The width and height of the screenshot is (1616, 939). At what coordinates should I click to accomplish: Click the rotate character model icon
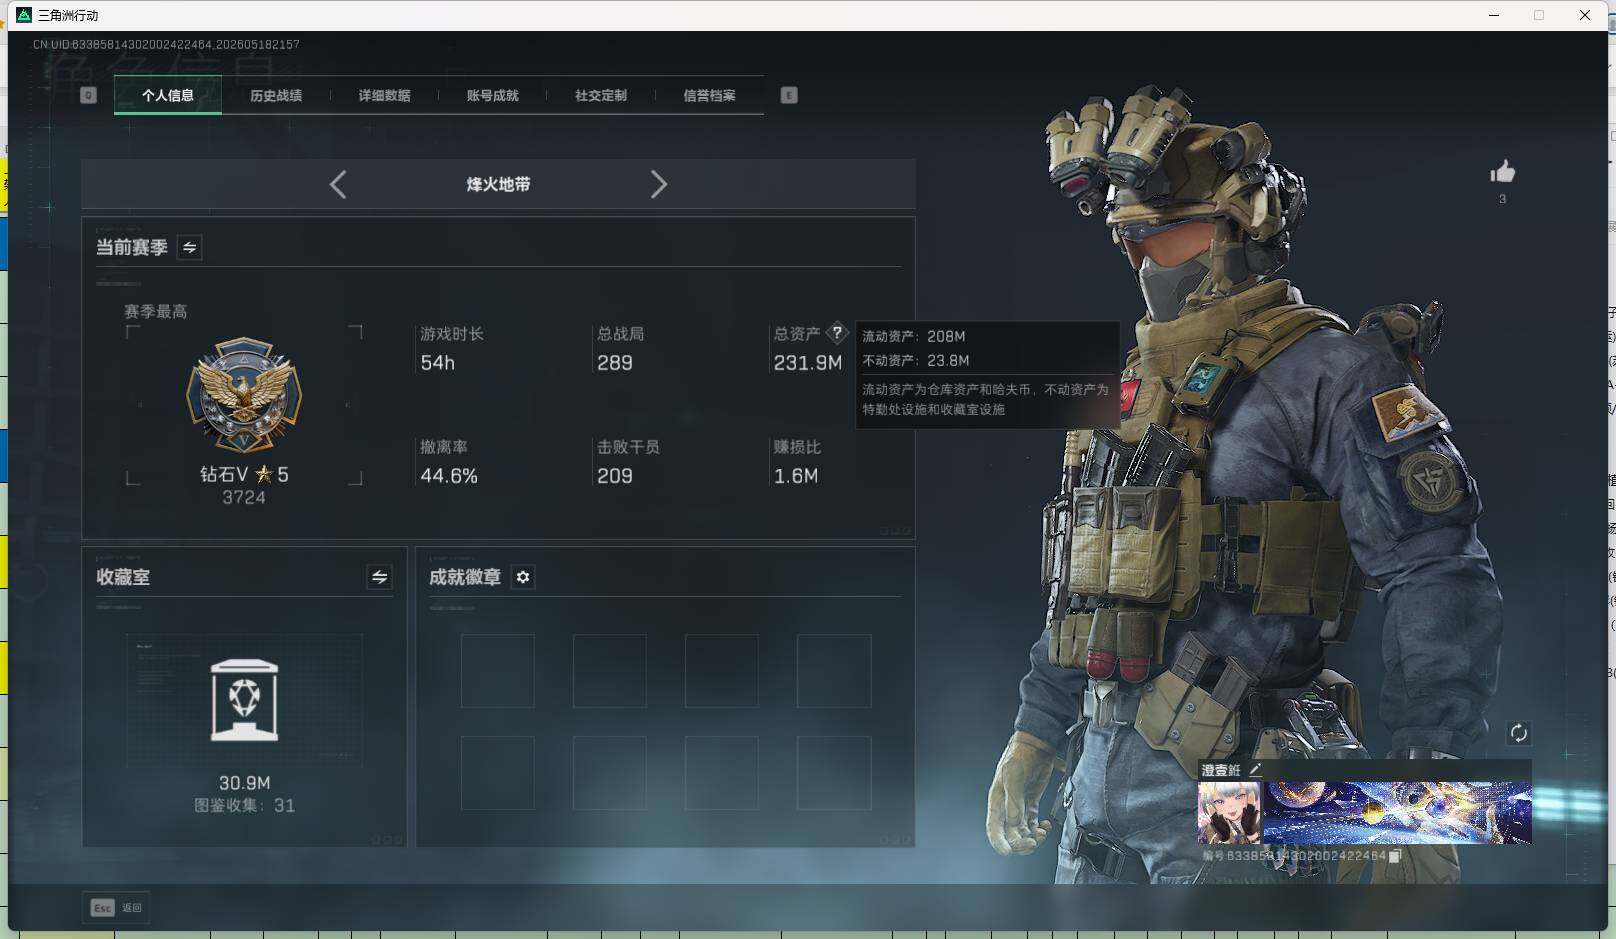(1518, 733)
